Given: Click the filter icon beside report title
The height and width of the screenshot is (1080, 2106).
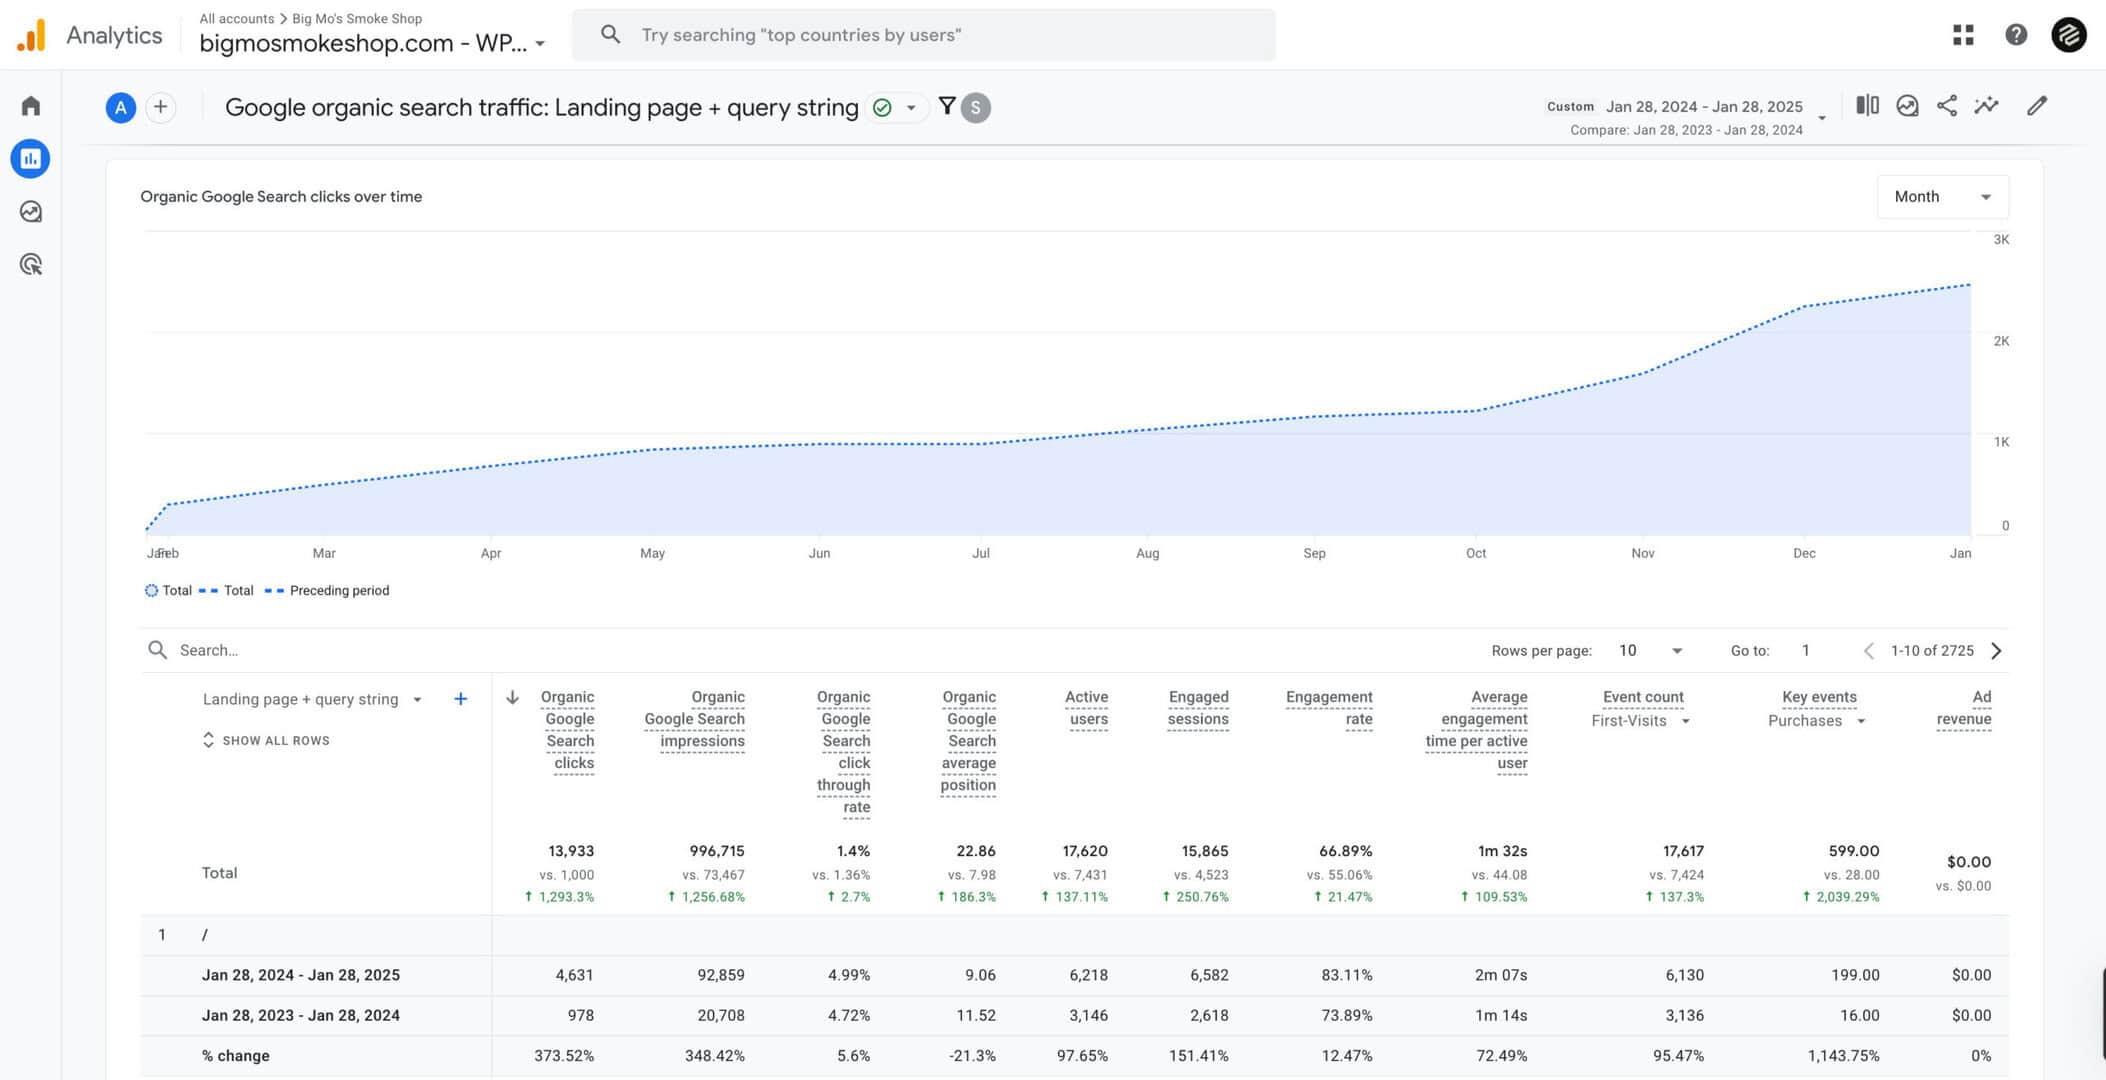Looking at the screenshot, I should coord(946,107).
